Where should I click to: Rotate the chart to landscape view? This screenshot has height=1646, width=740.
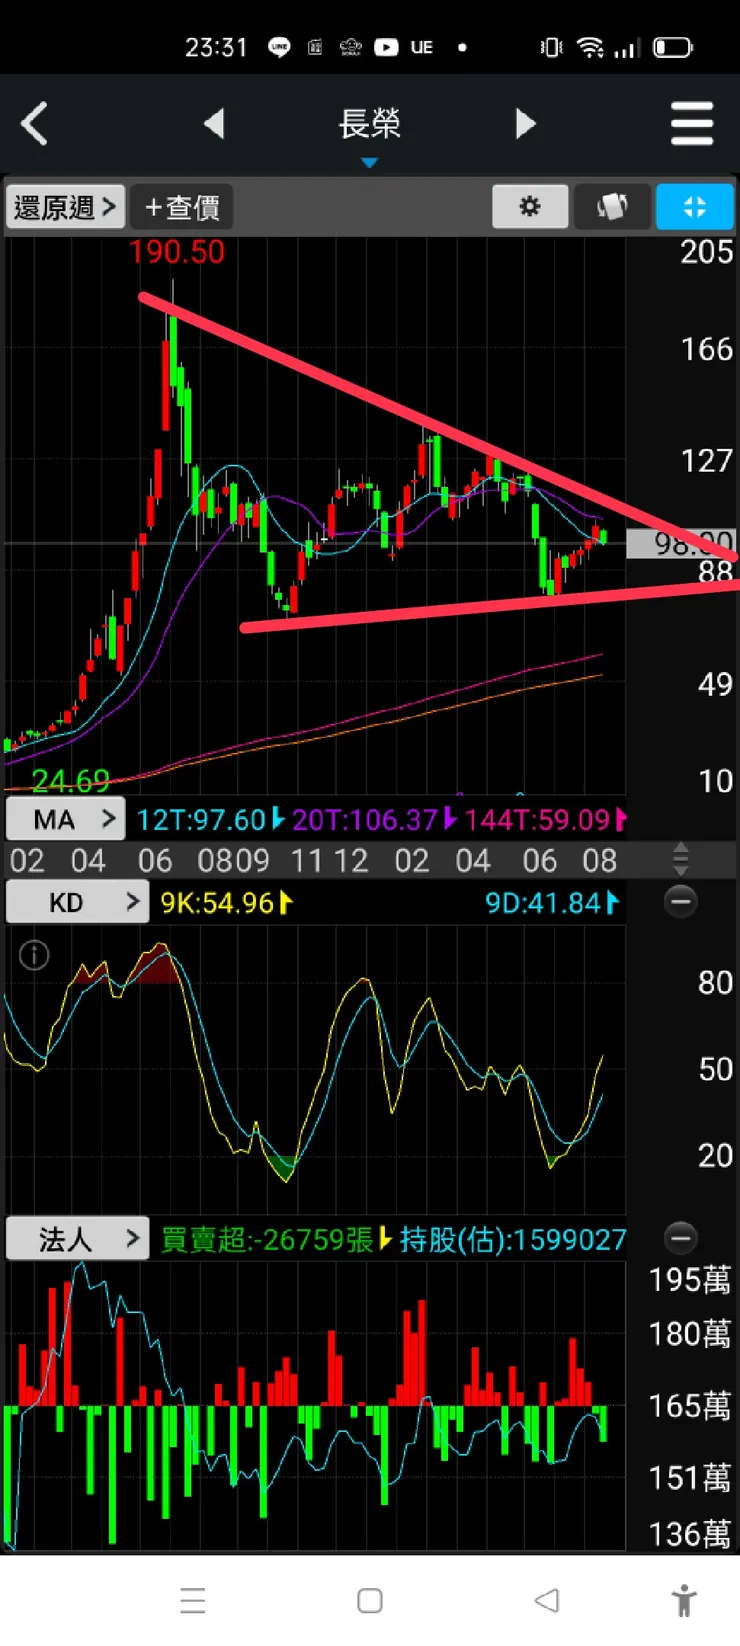(x=612, y=207)
